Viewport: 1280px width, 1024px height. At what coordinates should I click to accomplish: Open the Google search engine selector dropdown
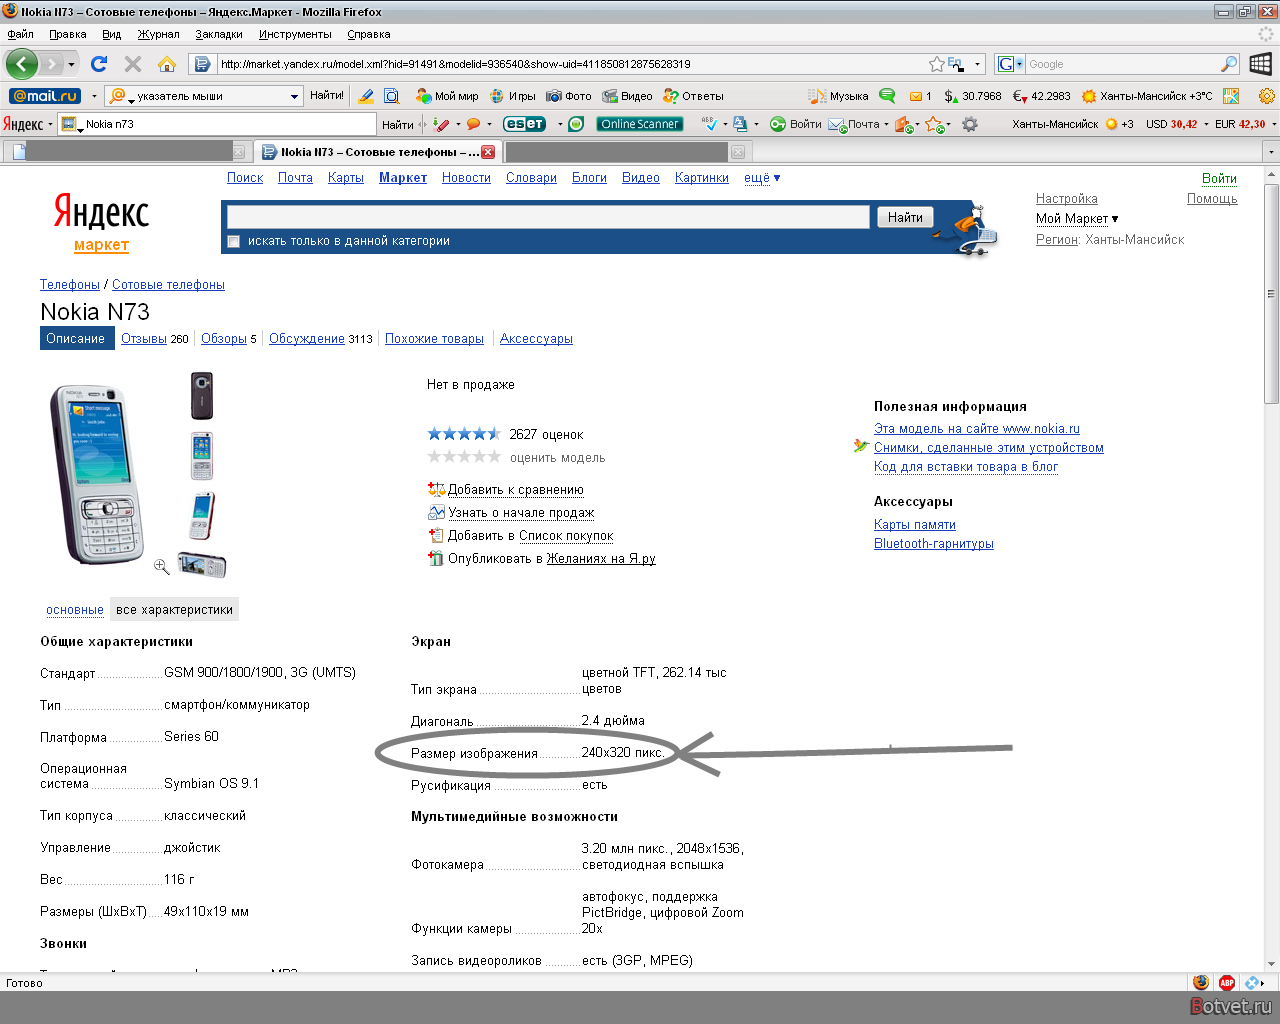point(1011,64)
